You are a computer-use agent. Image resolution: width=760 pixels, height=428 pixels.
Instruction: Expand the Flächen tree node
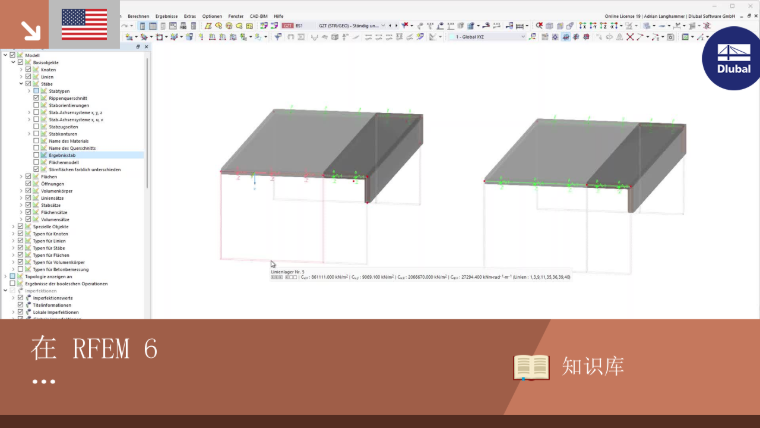click(x=21, y=176)
